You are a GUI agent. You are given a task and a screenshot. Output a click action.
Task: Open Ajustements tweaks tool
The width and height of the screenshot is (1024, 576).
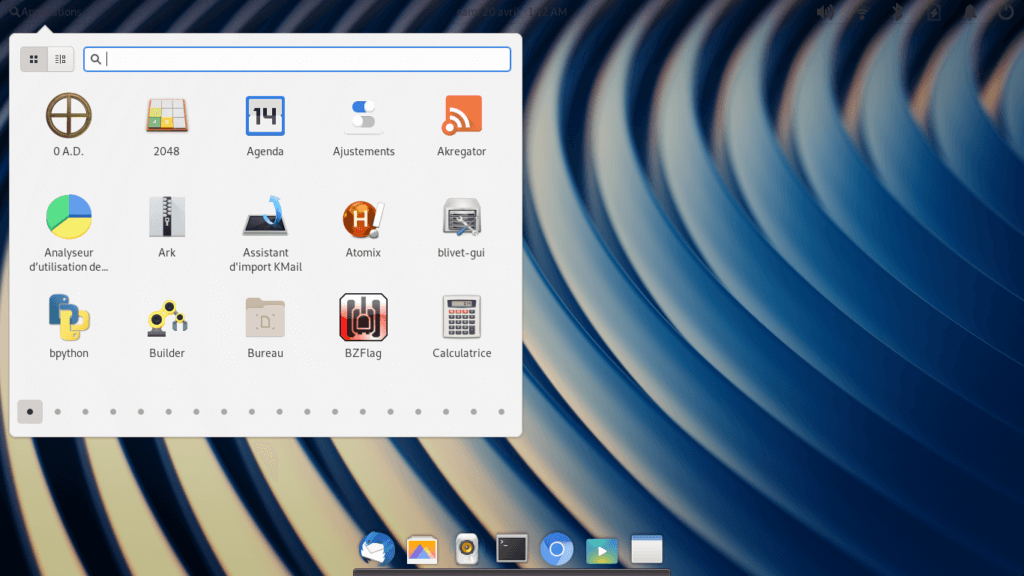(x=363, y=125)
